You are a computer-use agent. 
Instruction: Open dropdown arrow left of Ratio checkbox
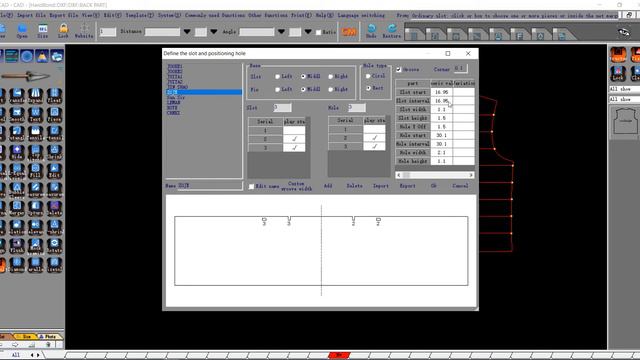click(x=308, y=32)
